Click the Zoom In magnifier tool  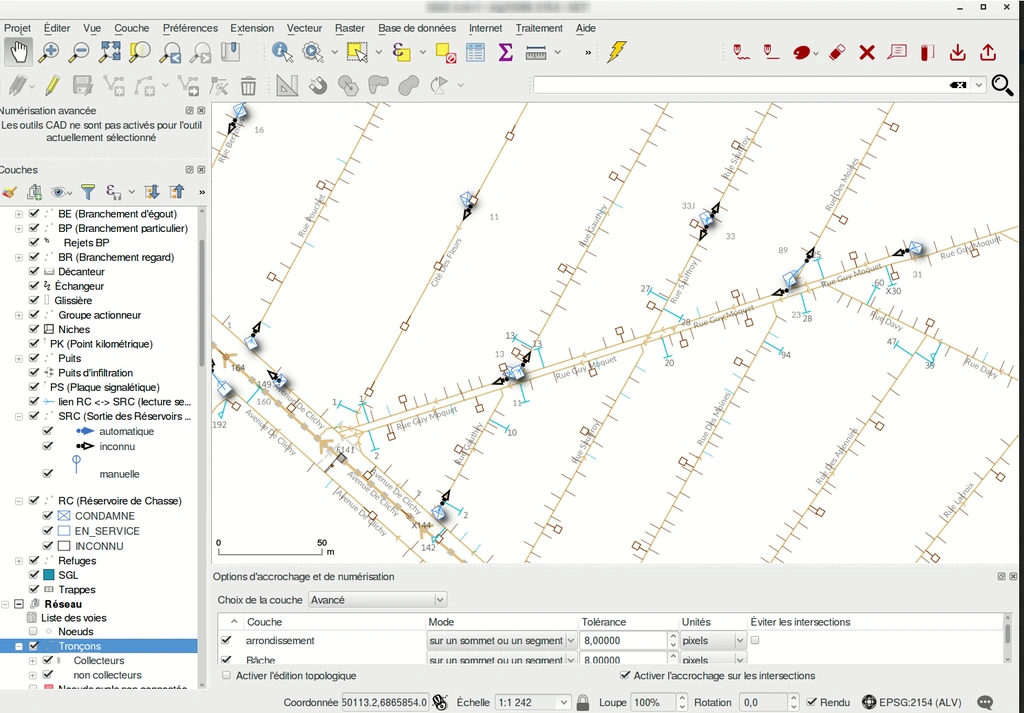[48, 52]
